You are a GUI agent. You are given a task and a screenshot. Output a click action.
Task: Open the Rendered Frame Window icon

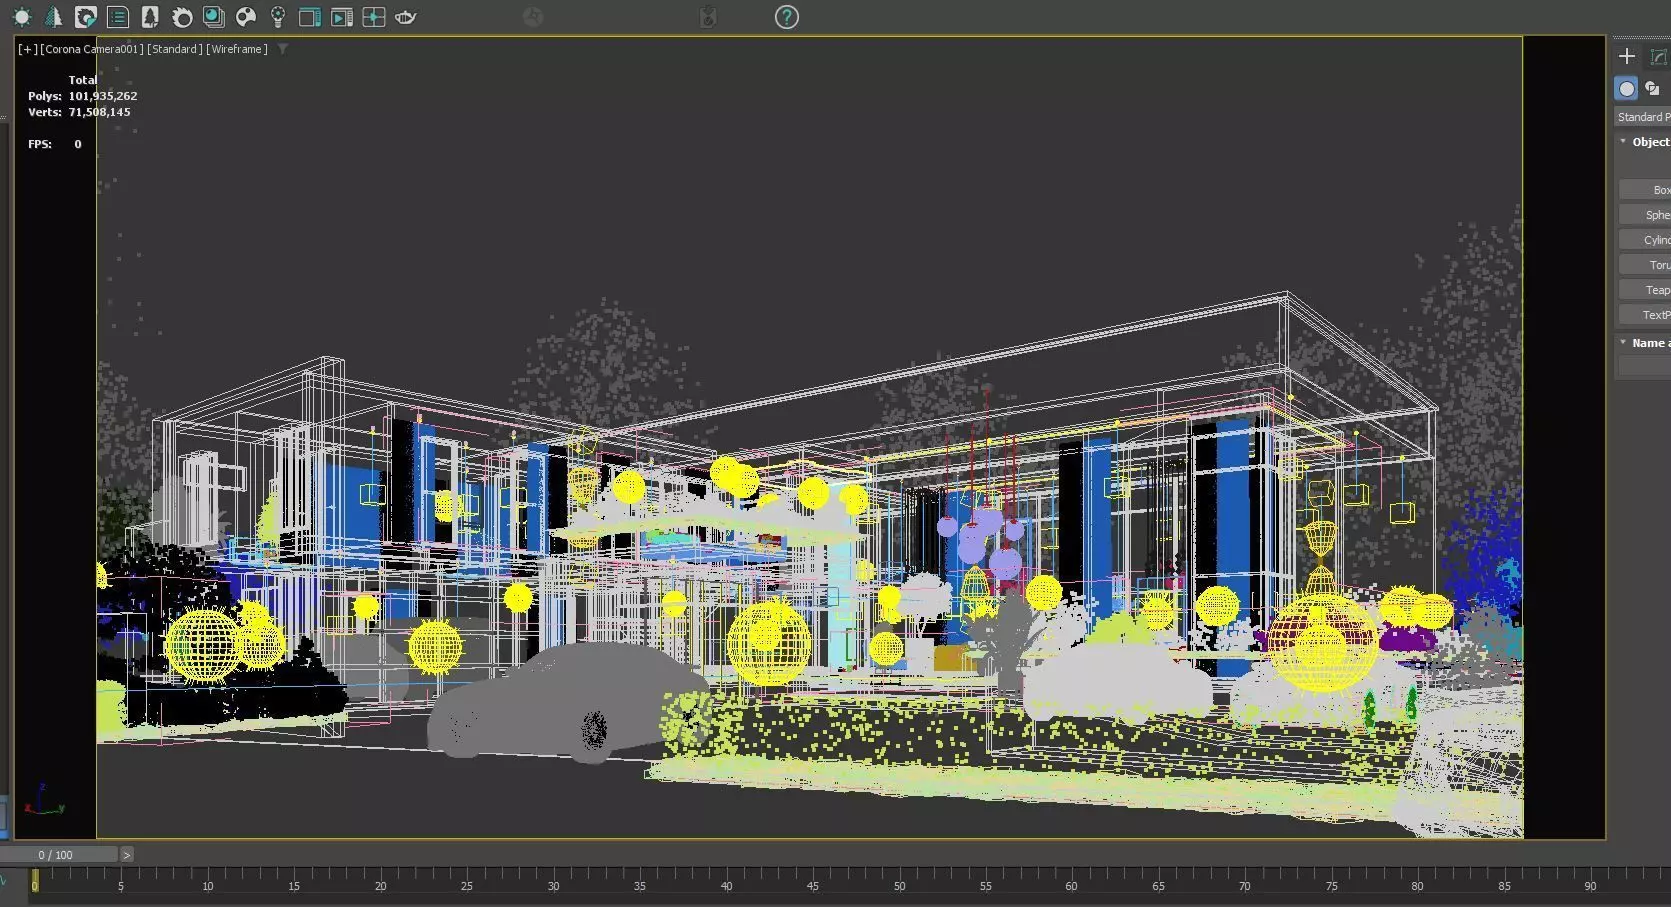[x=342, y=17]
